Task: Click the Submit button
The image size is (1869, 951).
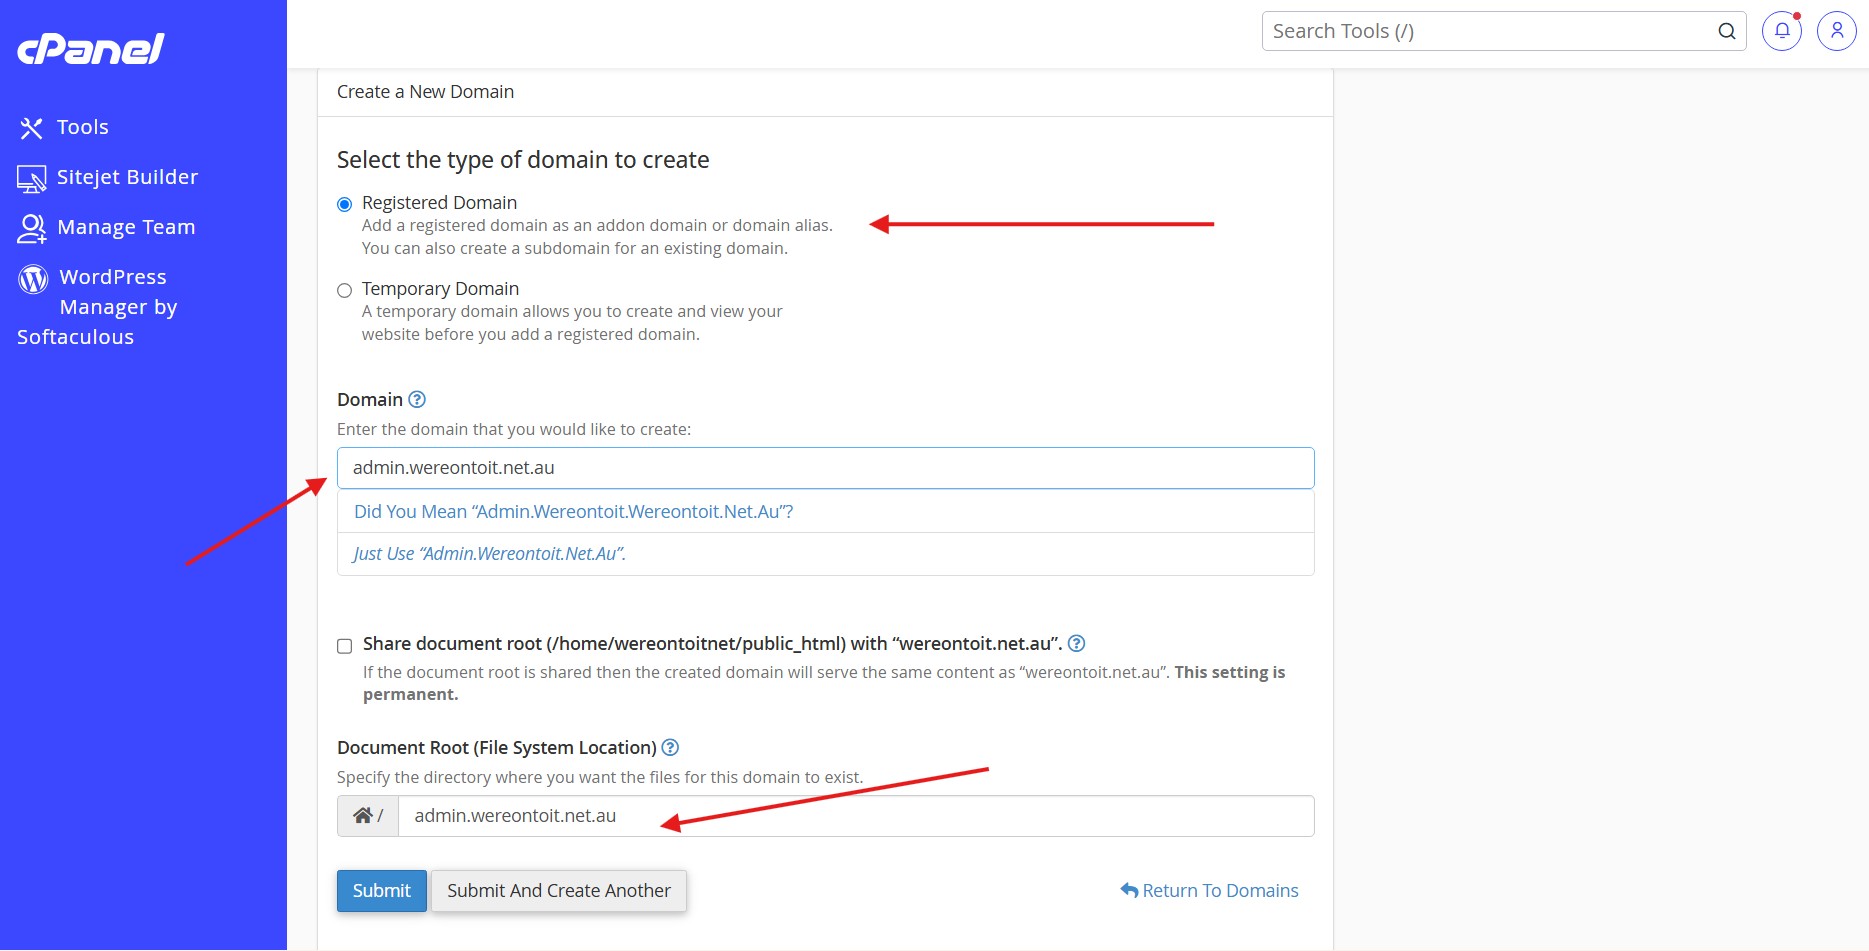Action: pos(382,890)
